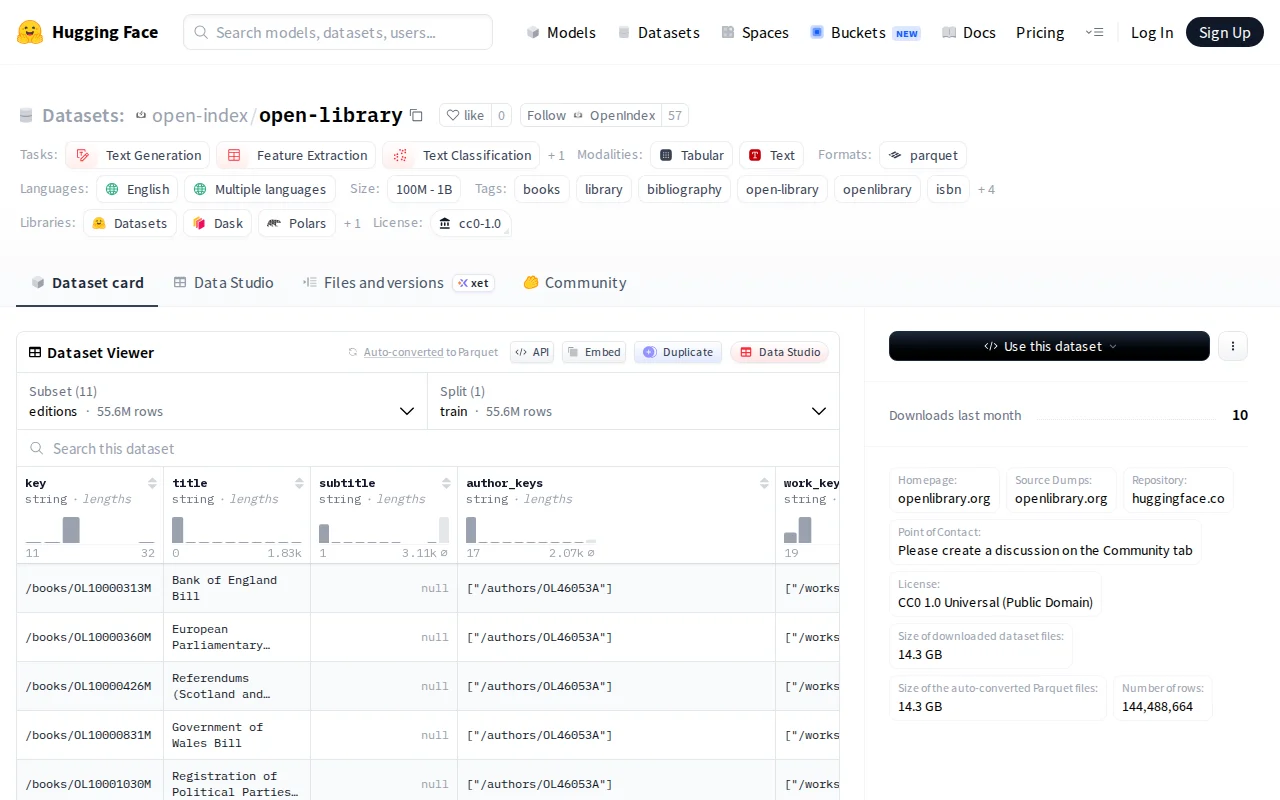Select the books tag
This screenshot has height=800, width=1280.
click(x=542, y=189)
